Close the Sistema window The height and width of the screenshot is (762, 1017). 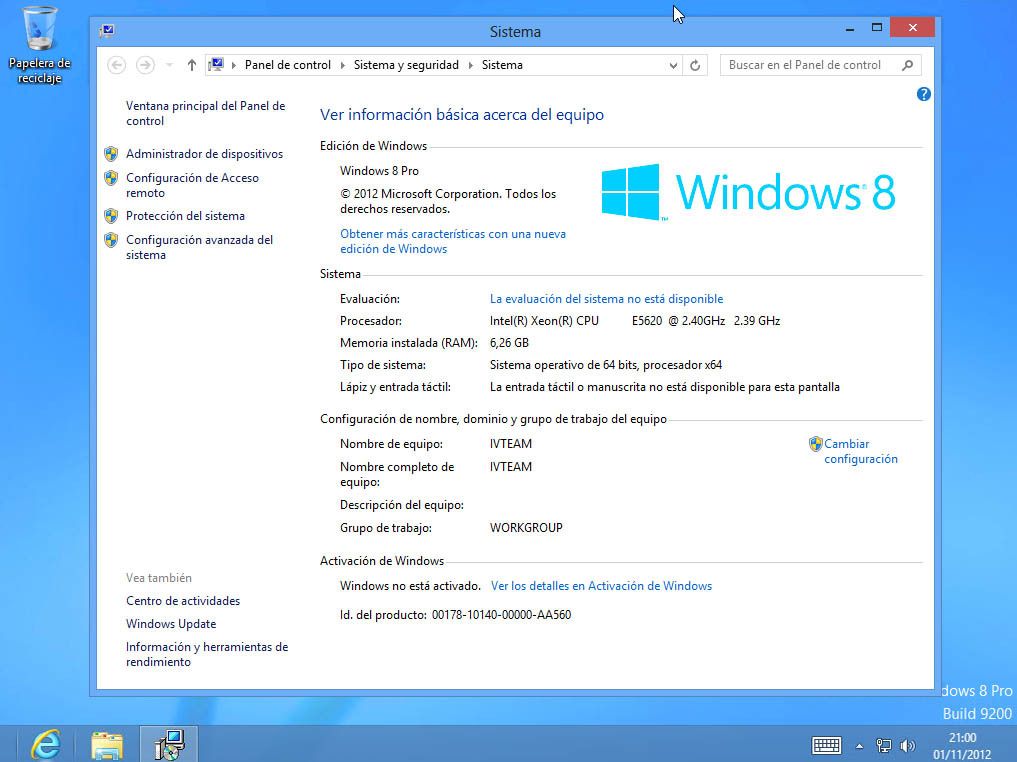[x=913, y=27]
